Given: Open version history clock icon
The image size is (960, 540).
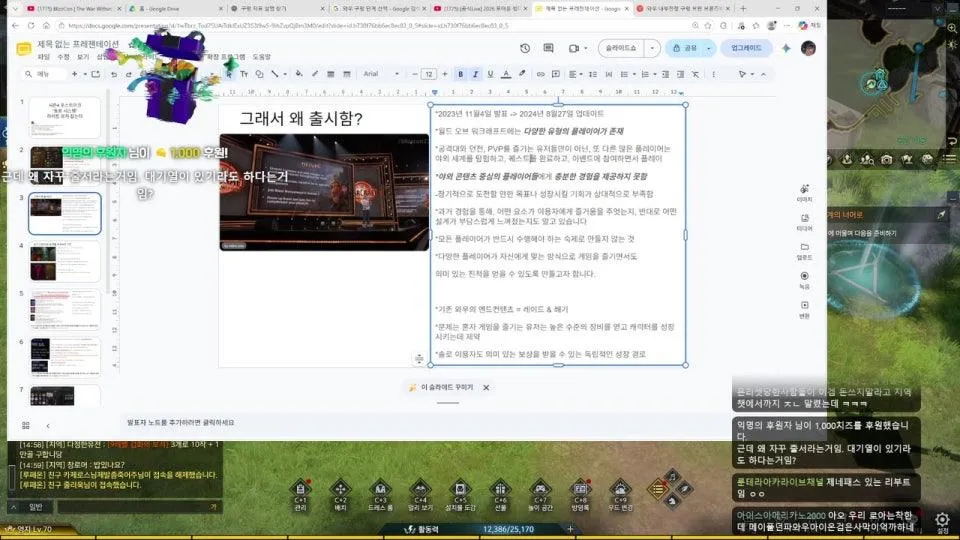Looking at the screenshot, I should pos(525,48).
